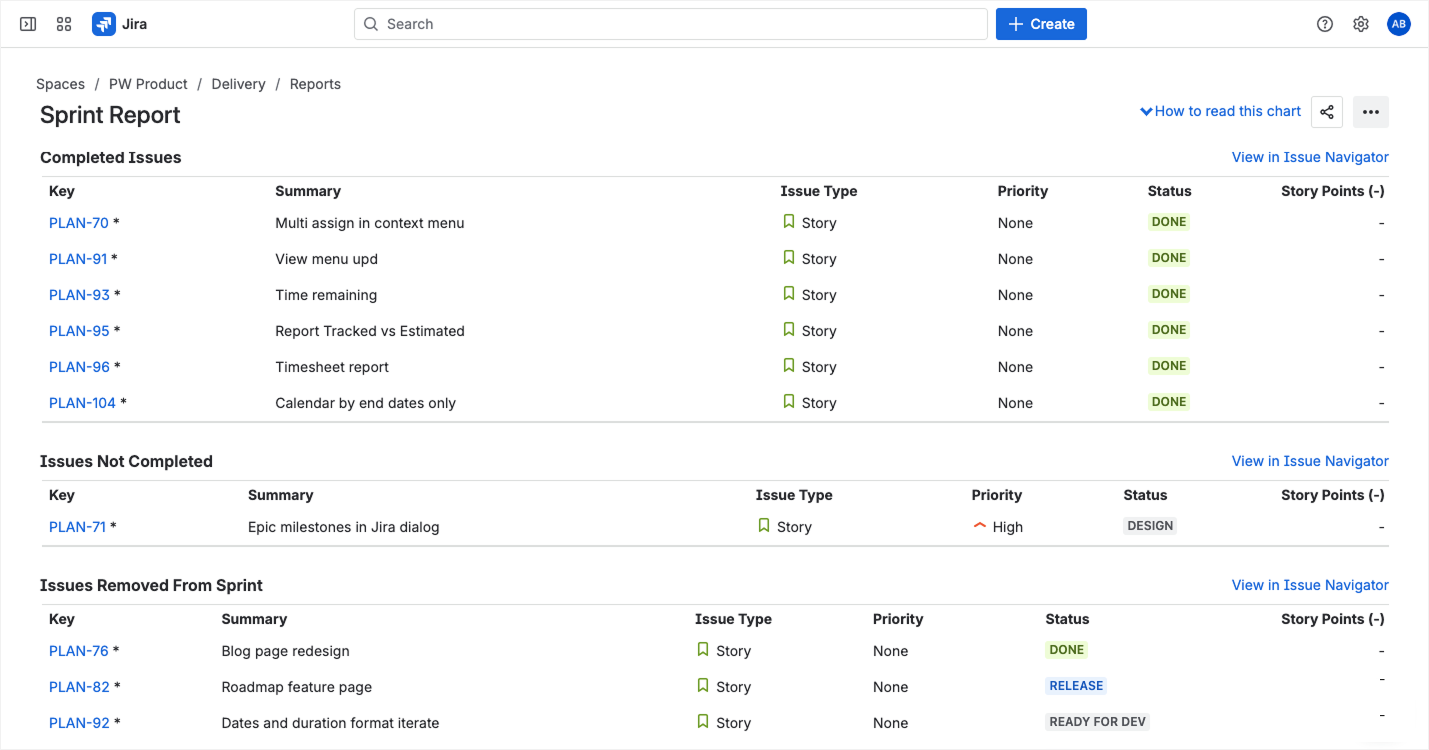The image size is (1429, 750).
Task: Open issue PLAN-92
Action: coord(80,723)
